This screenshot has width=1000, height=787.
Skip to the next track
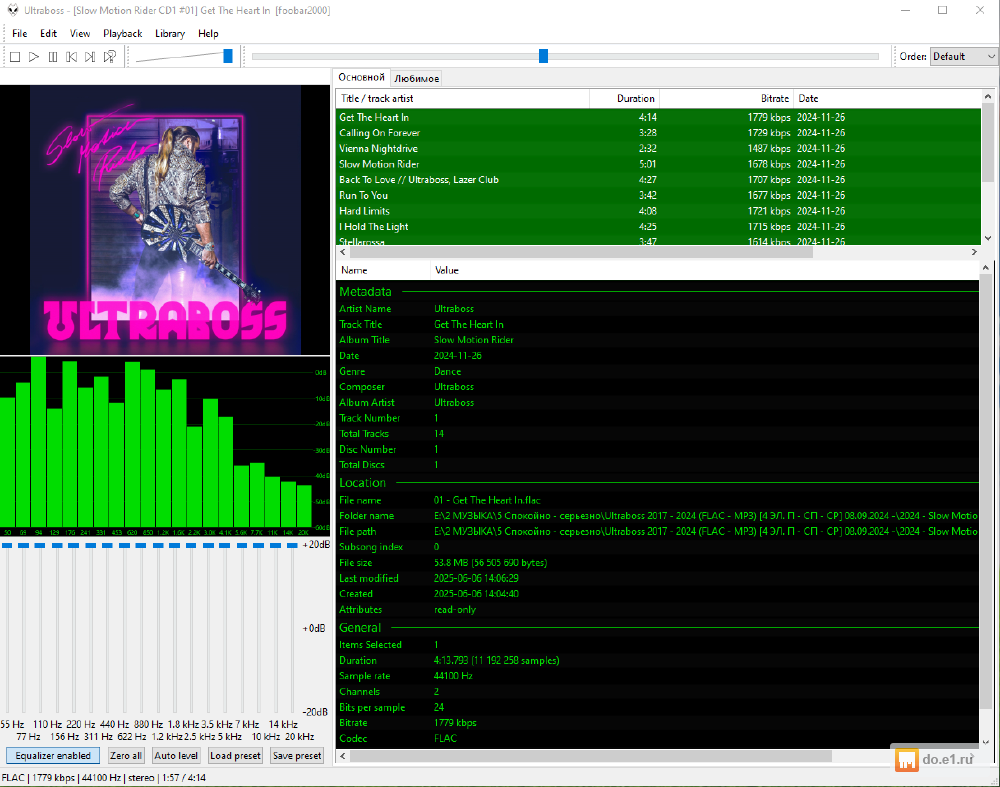(x=90, y=57)
